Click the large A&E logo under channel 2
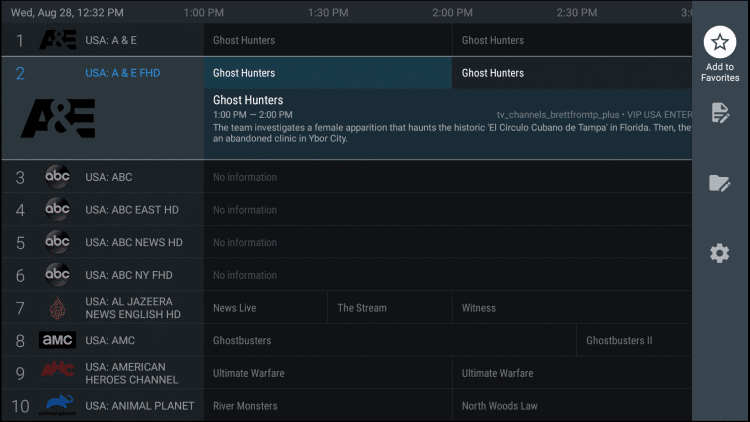 click(58, 119)
